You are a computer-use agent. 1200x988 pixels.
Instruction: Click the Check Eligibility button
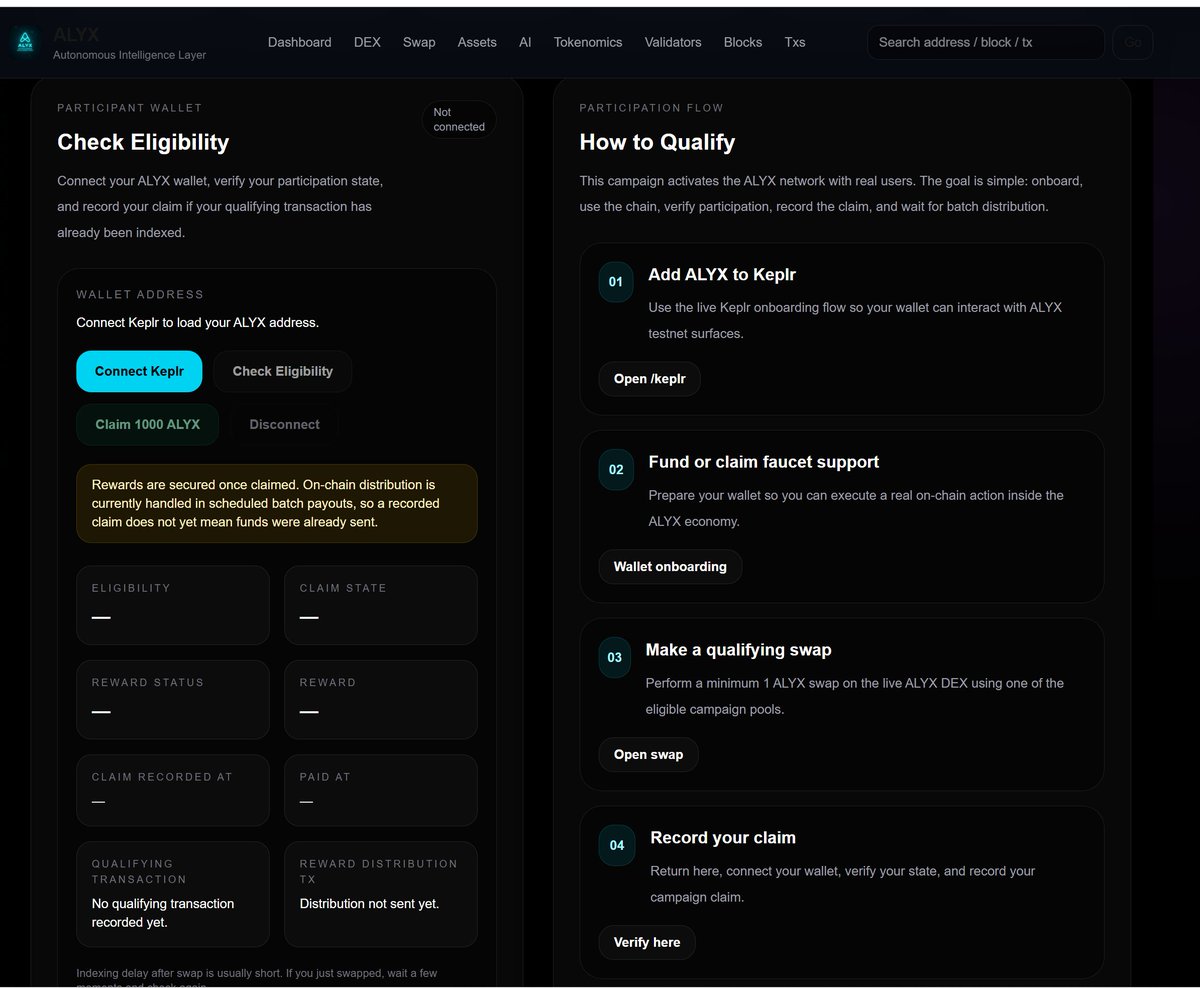tap(283, 371)
